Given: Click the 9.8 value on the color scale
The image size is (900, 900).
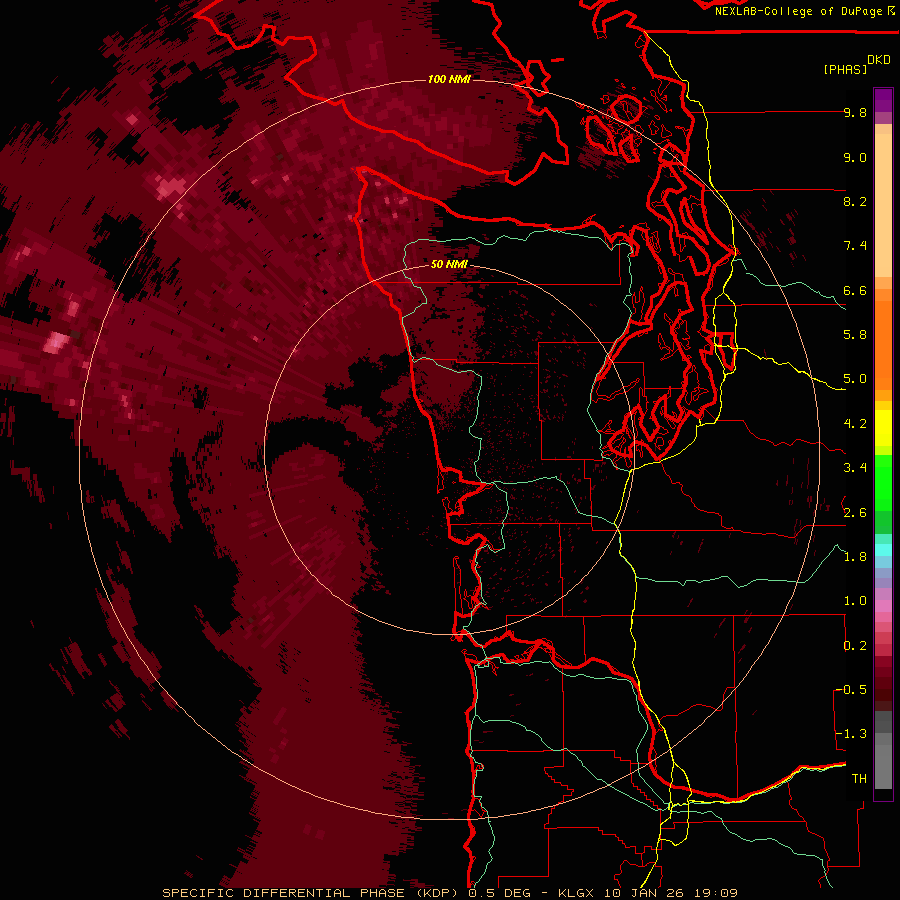Looking at the screenshot, I should pos(855,112).
